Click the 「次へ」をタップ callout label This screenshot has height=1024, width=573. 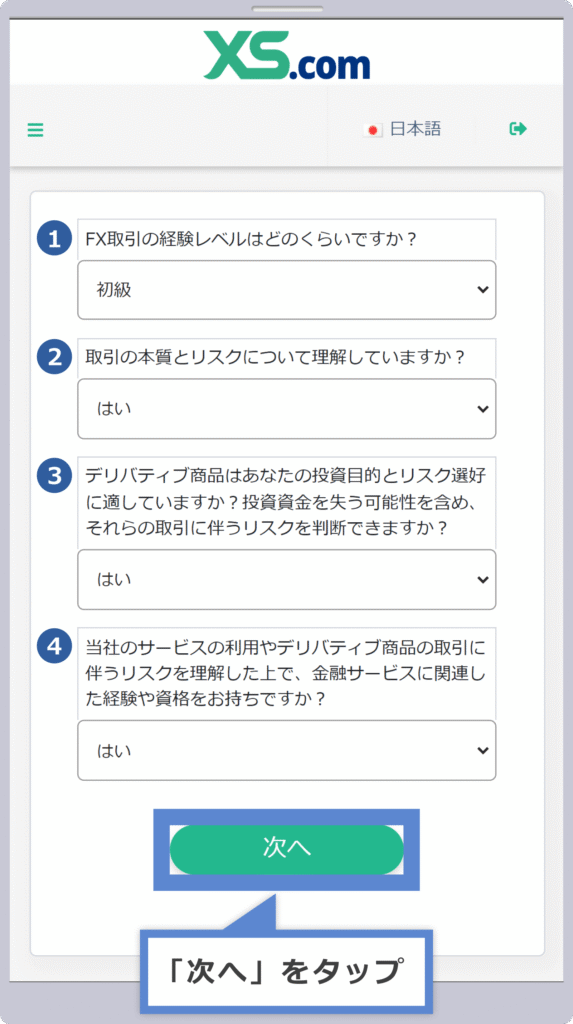tap(287, 972)
